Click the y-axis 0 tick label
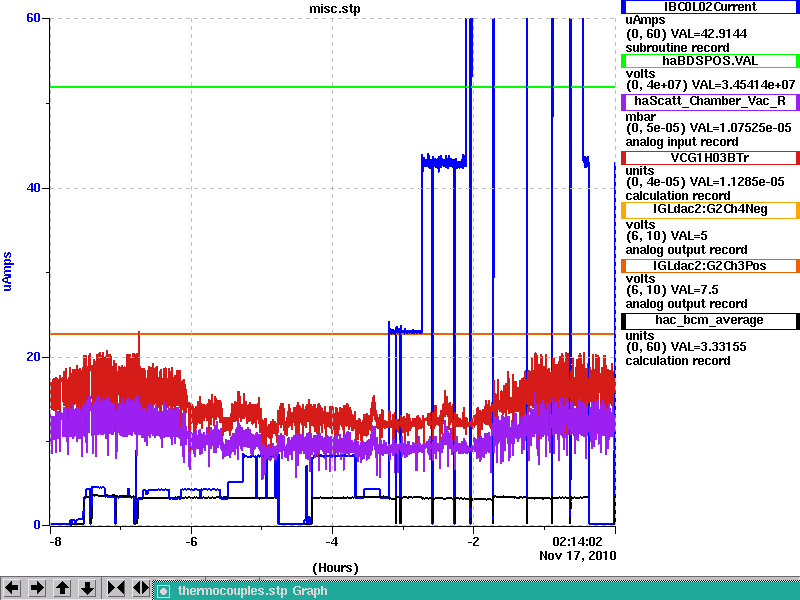The width and height of the screenshot is (800, 600). tap(37, 524)
